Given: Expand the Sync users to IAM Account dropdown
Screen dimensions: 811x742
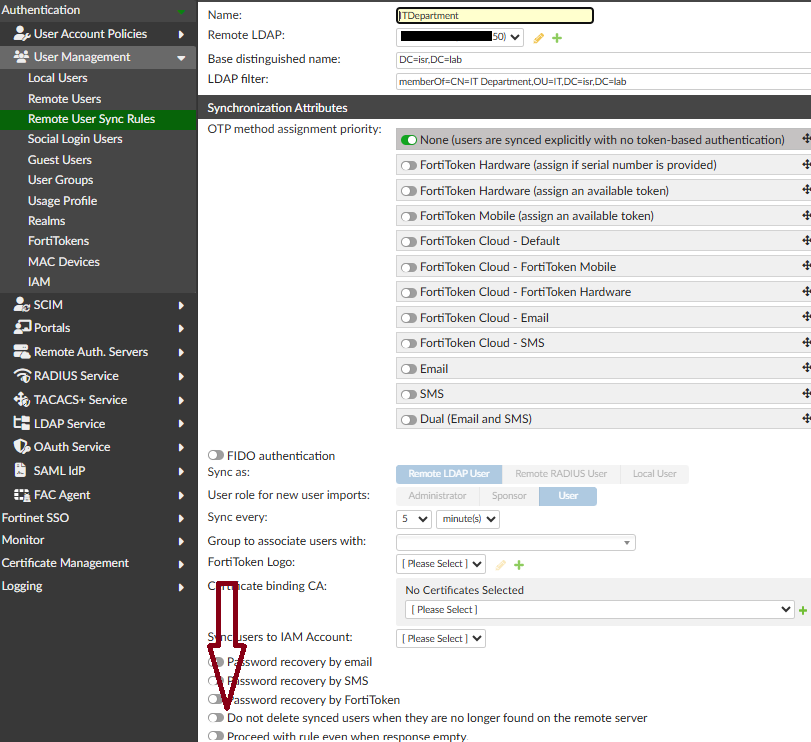Looking at the screenshot, I should 441,639.
